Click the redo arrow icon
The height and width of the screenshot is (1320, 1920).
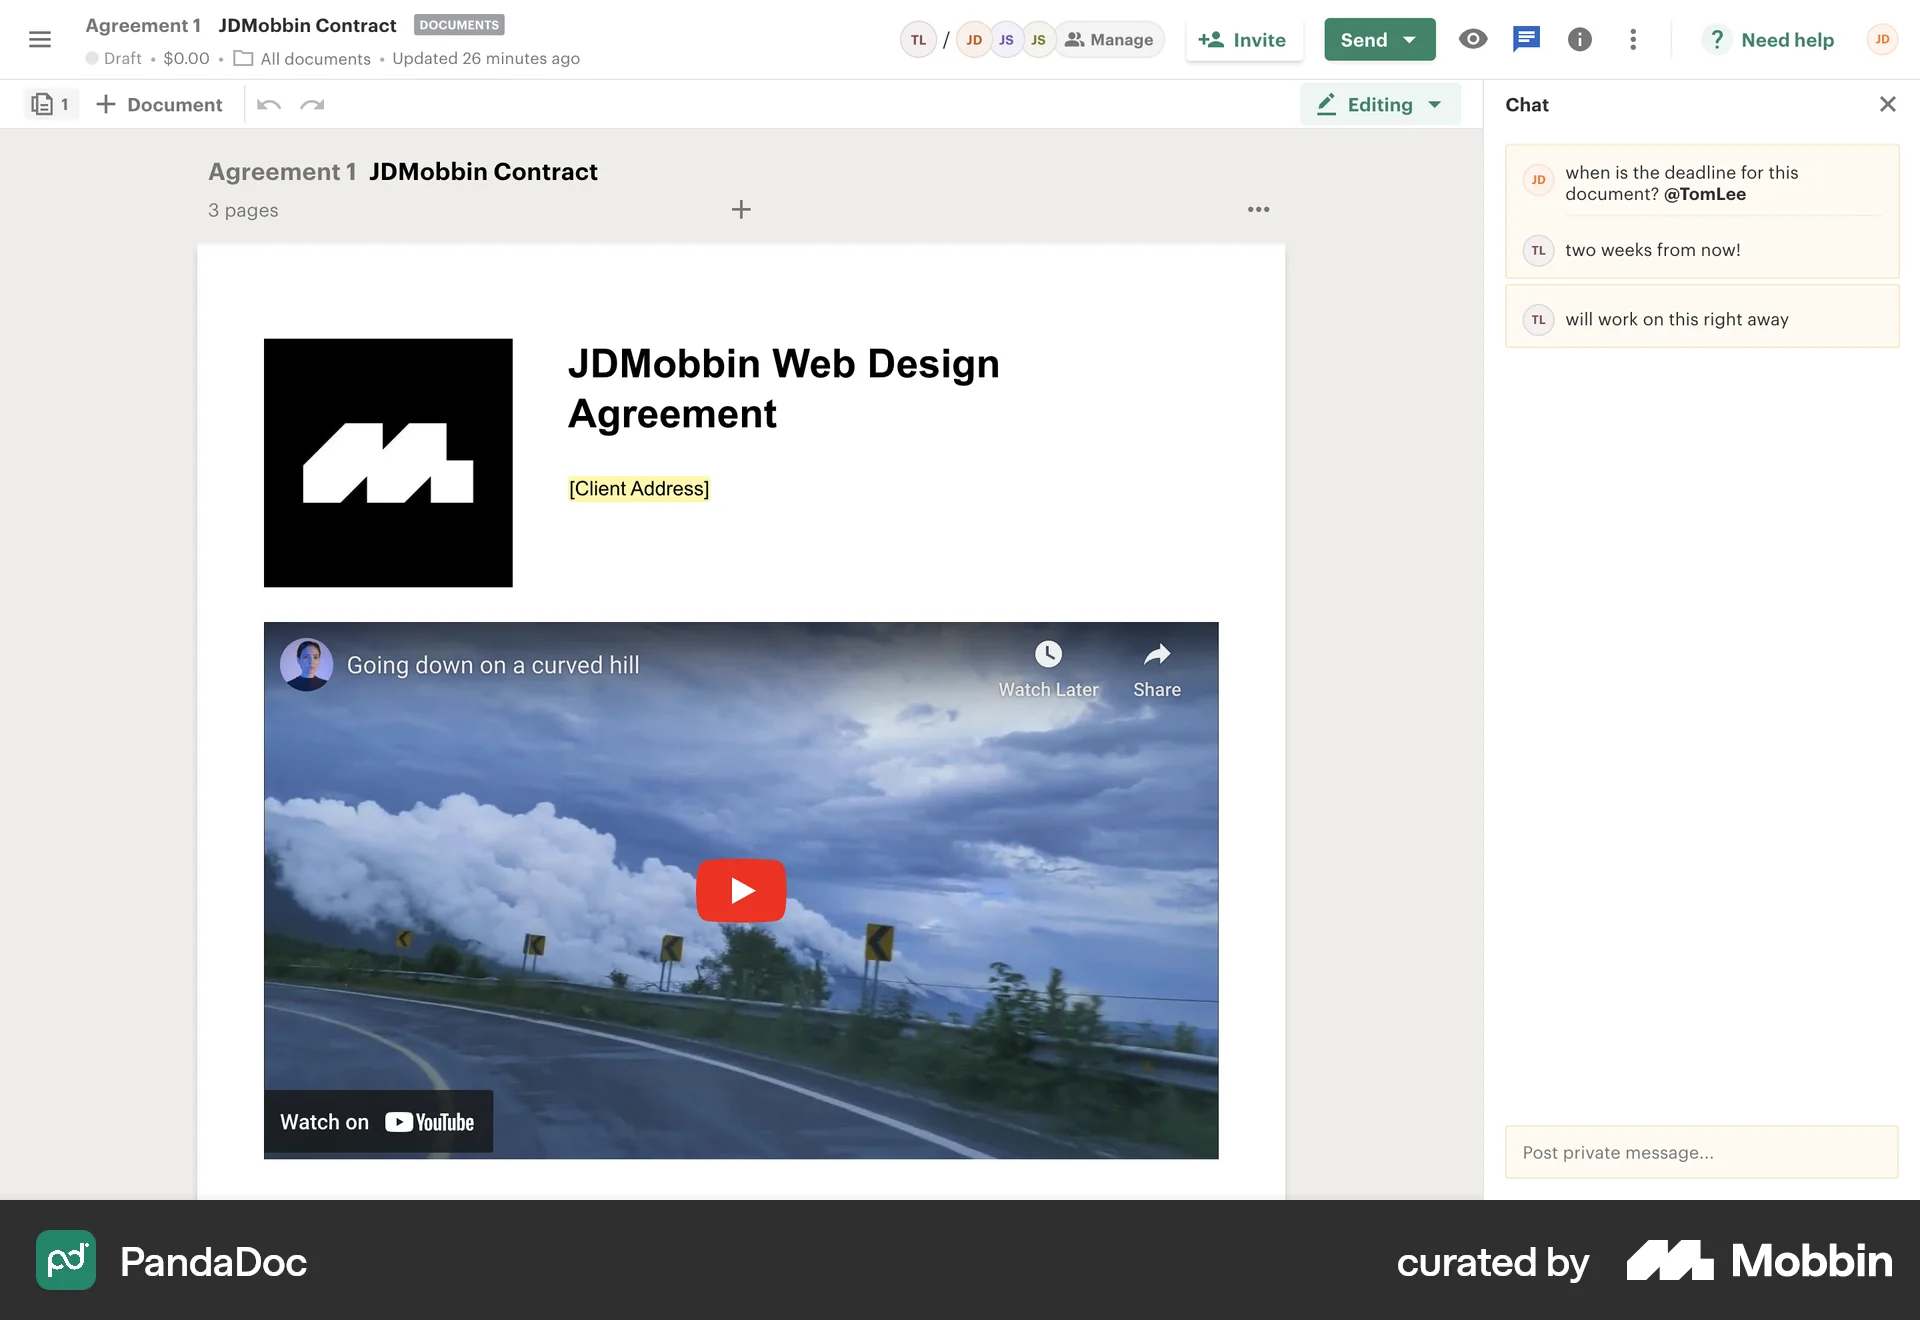coord(312,105)
